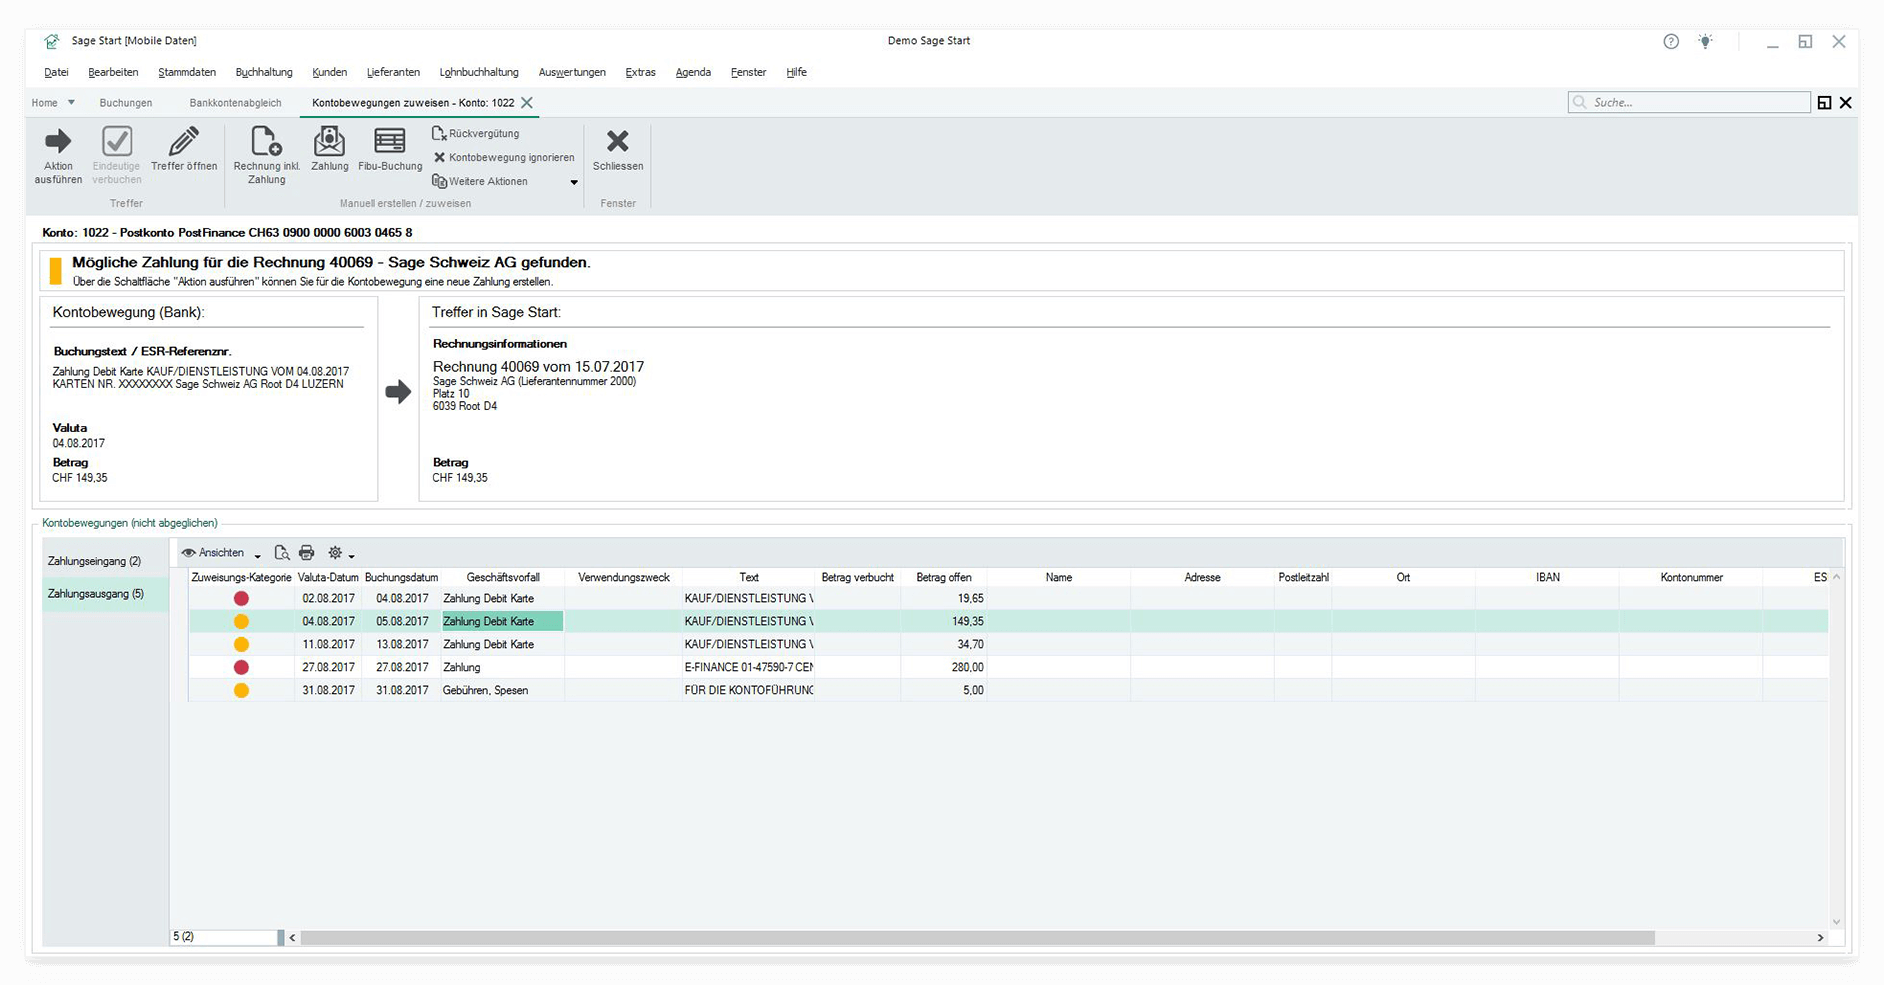Select row with amount 34,70
The height and width of the screenshot is (985, 1884).
[x=1008, y=644]
